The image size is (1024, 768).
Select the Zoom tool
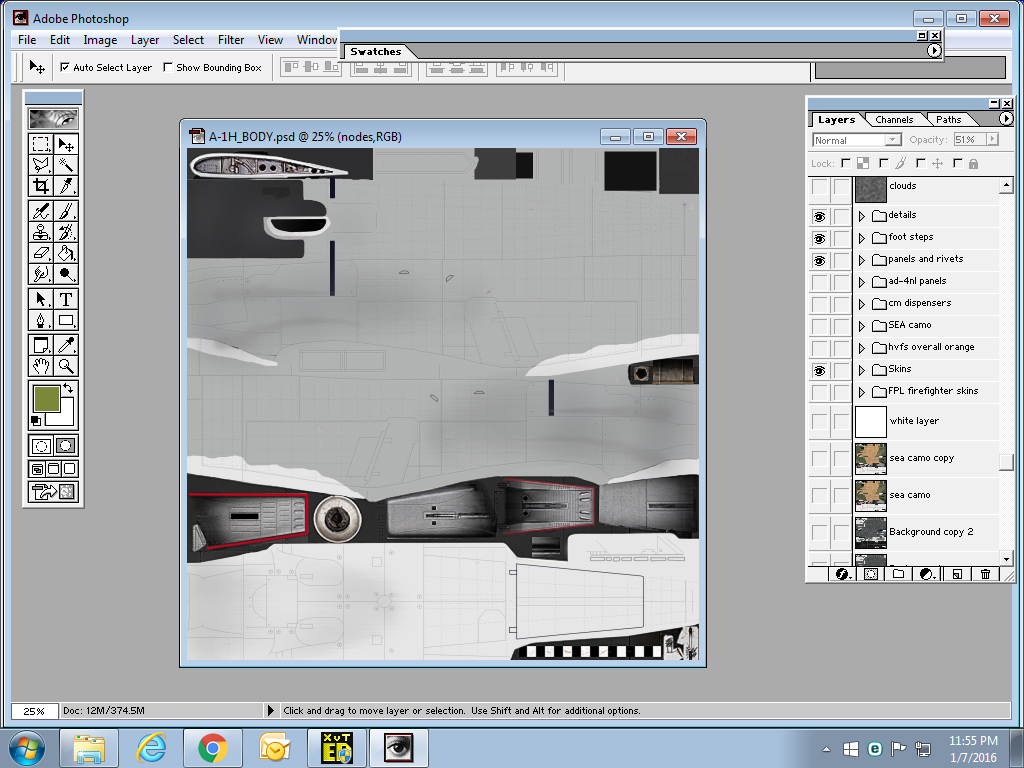[65, 366]
